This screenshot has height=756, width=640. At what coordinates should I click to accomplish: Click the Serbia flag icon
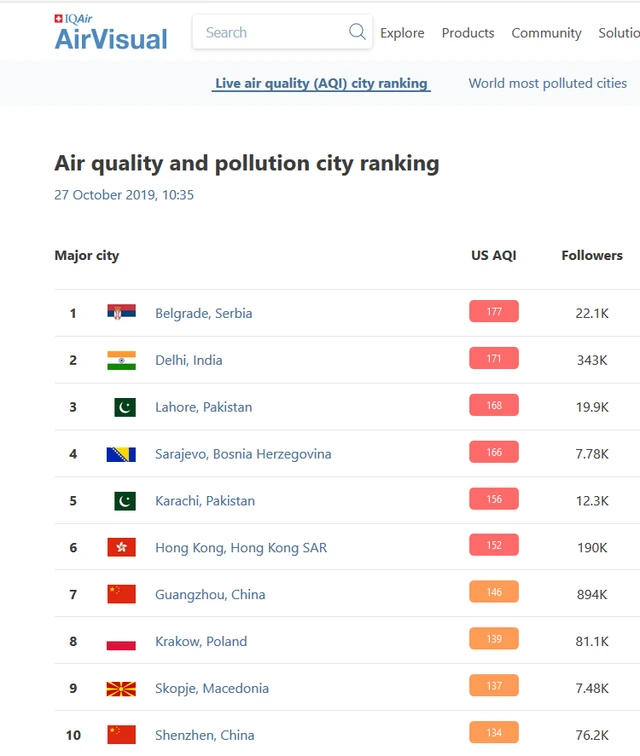coord(121,313)
